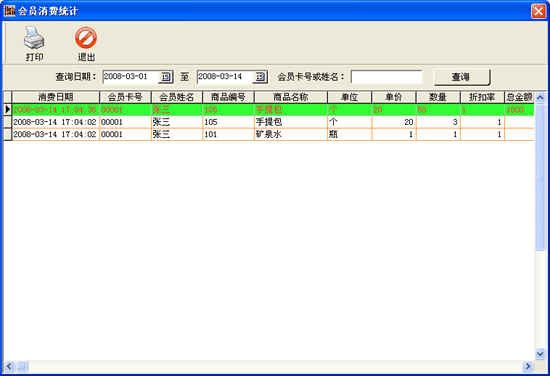Close the 会员消费统计 window

point(538,11)
